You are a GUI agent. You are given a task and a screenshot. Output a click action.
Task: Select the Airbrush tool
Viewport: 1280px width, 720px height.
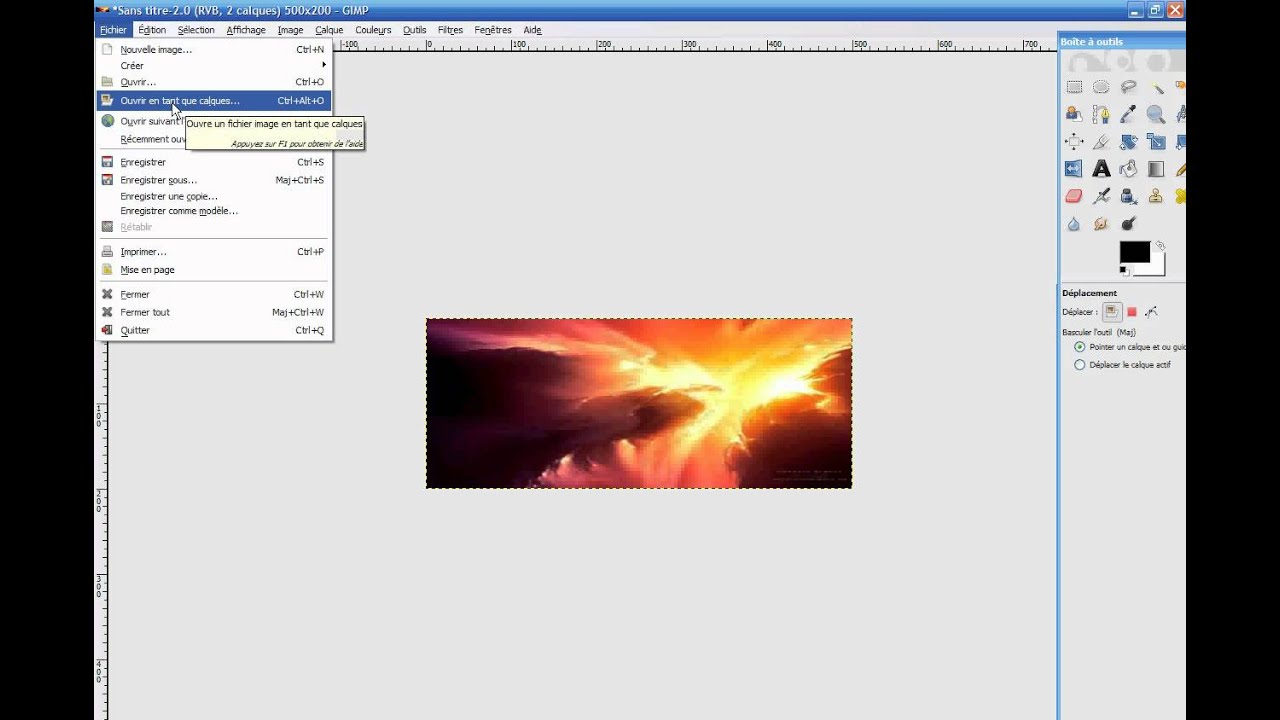coord(1101,196)
